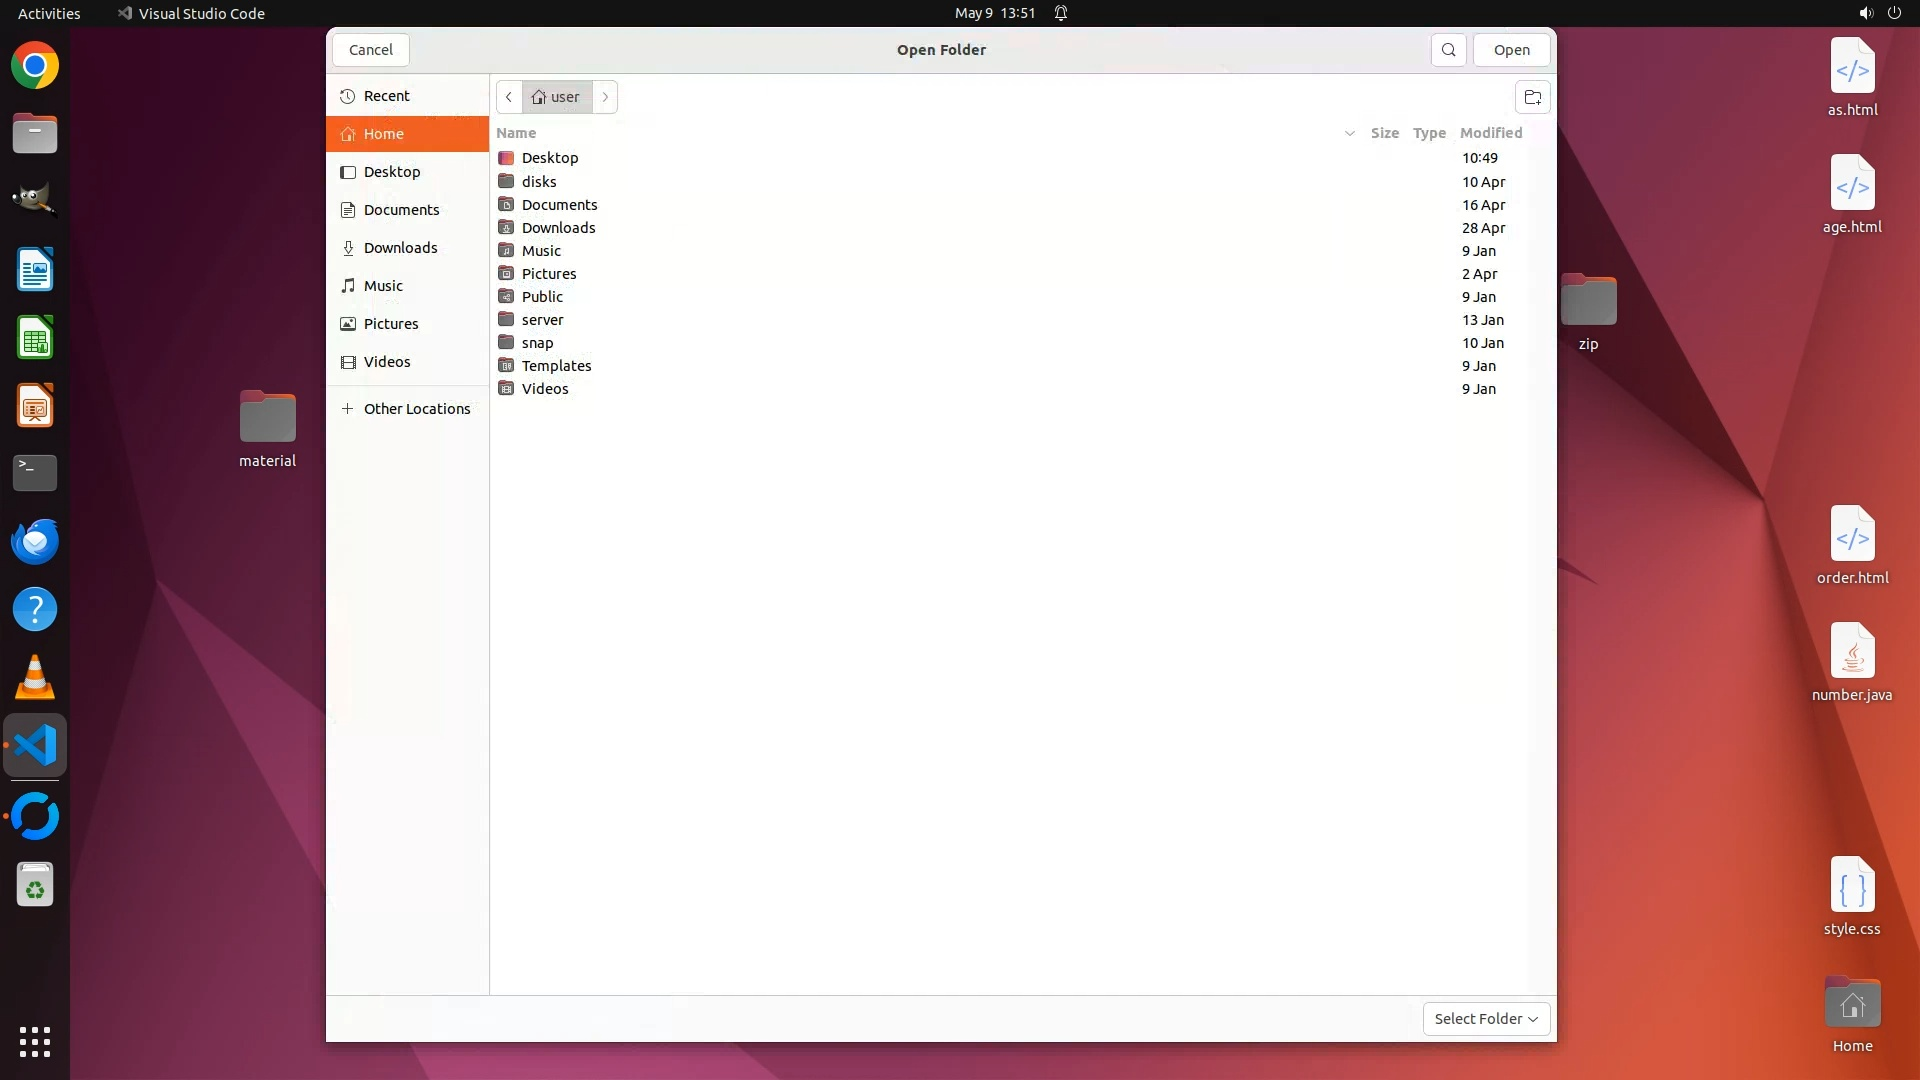Launch Google Chrome from the dock
1920x1080 pixels.
point(35,66)
